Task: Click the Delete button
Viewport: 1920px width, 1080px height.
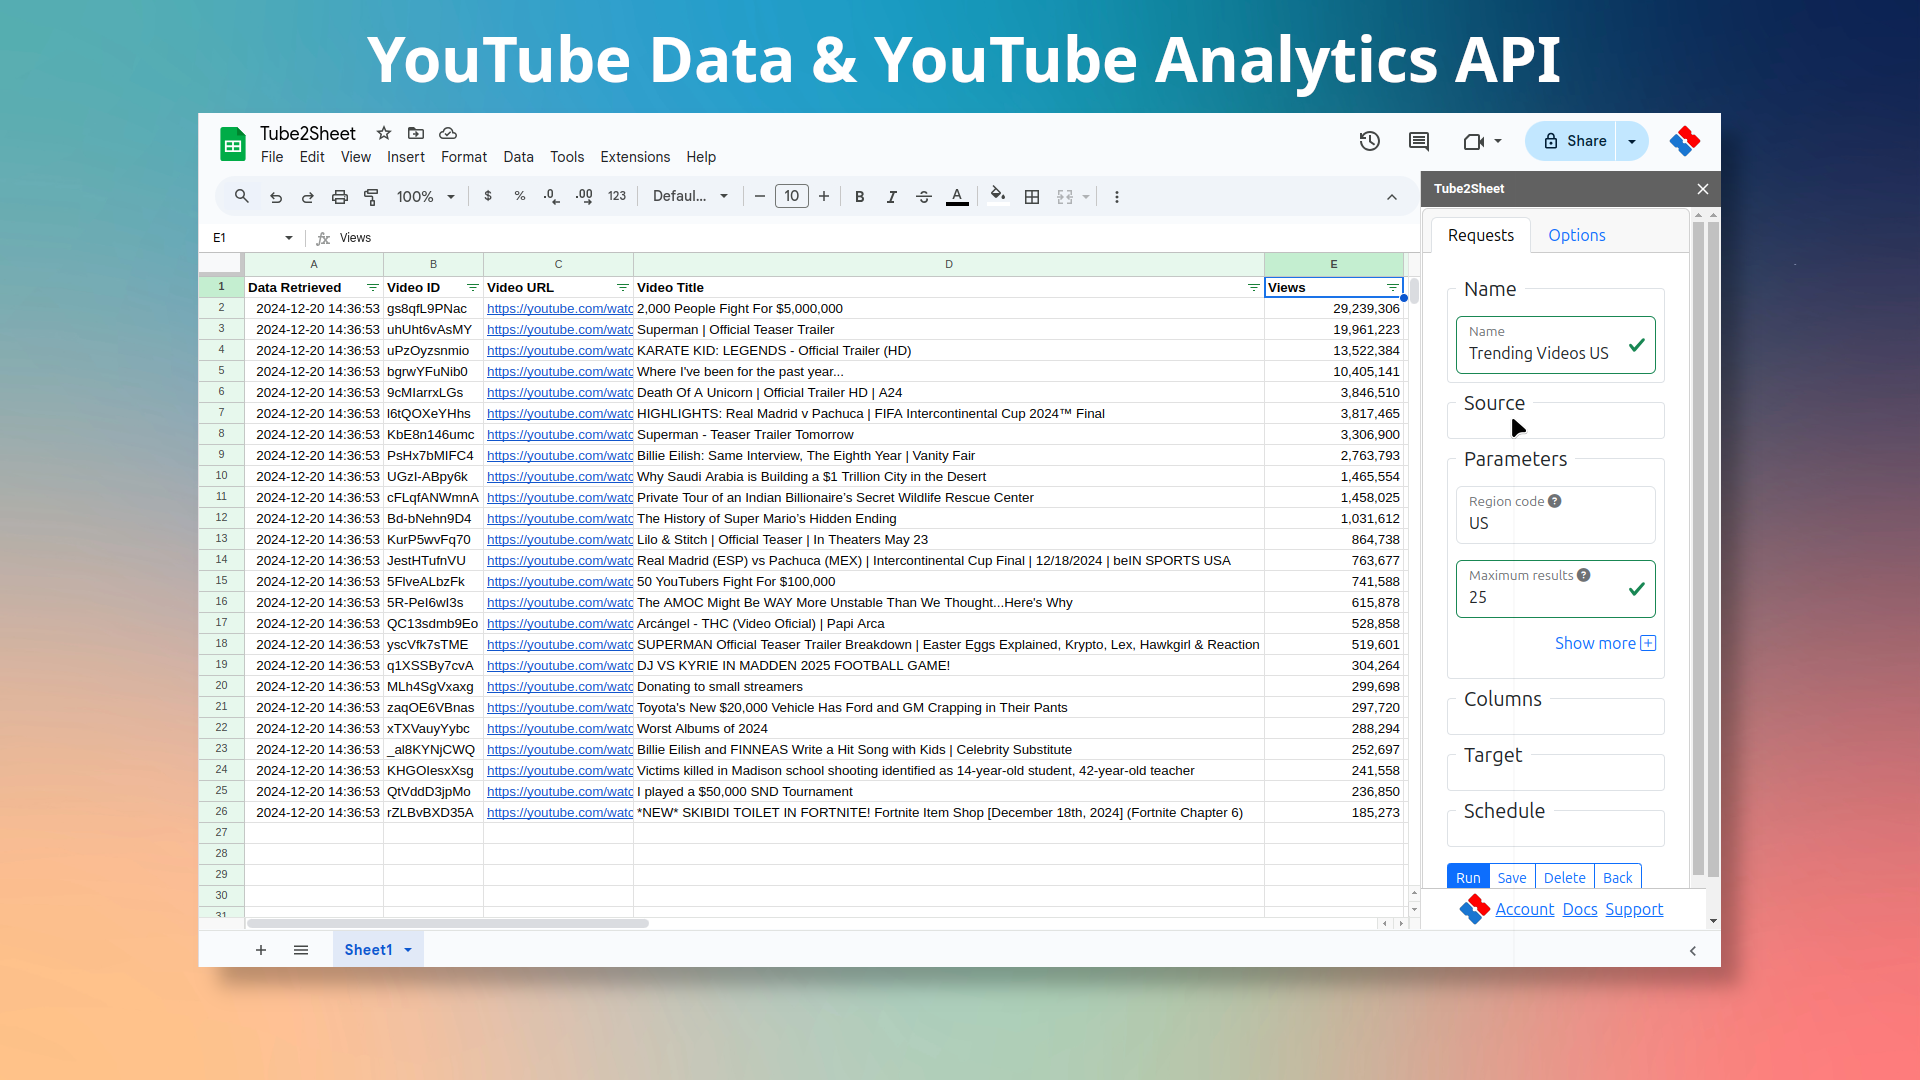Action: point(1565,877)
